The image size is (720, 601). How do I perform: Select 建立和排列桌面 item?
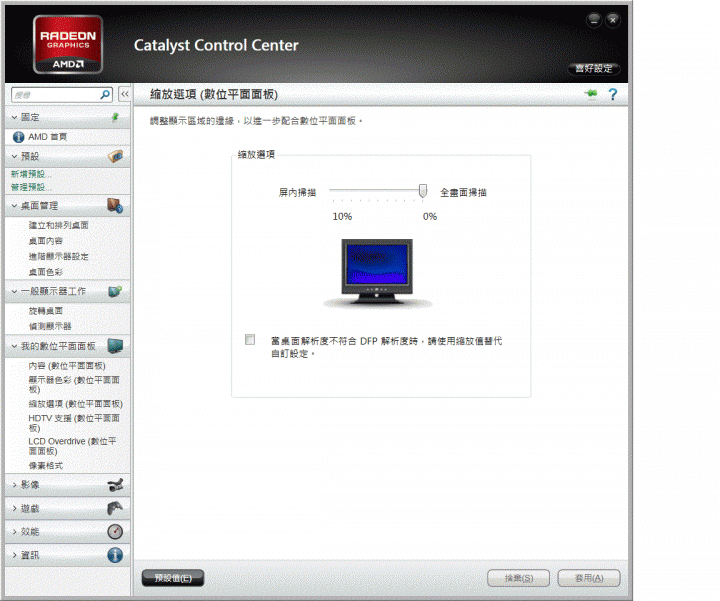tap(58, 225)
